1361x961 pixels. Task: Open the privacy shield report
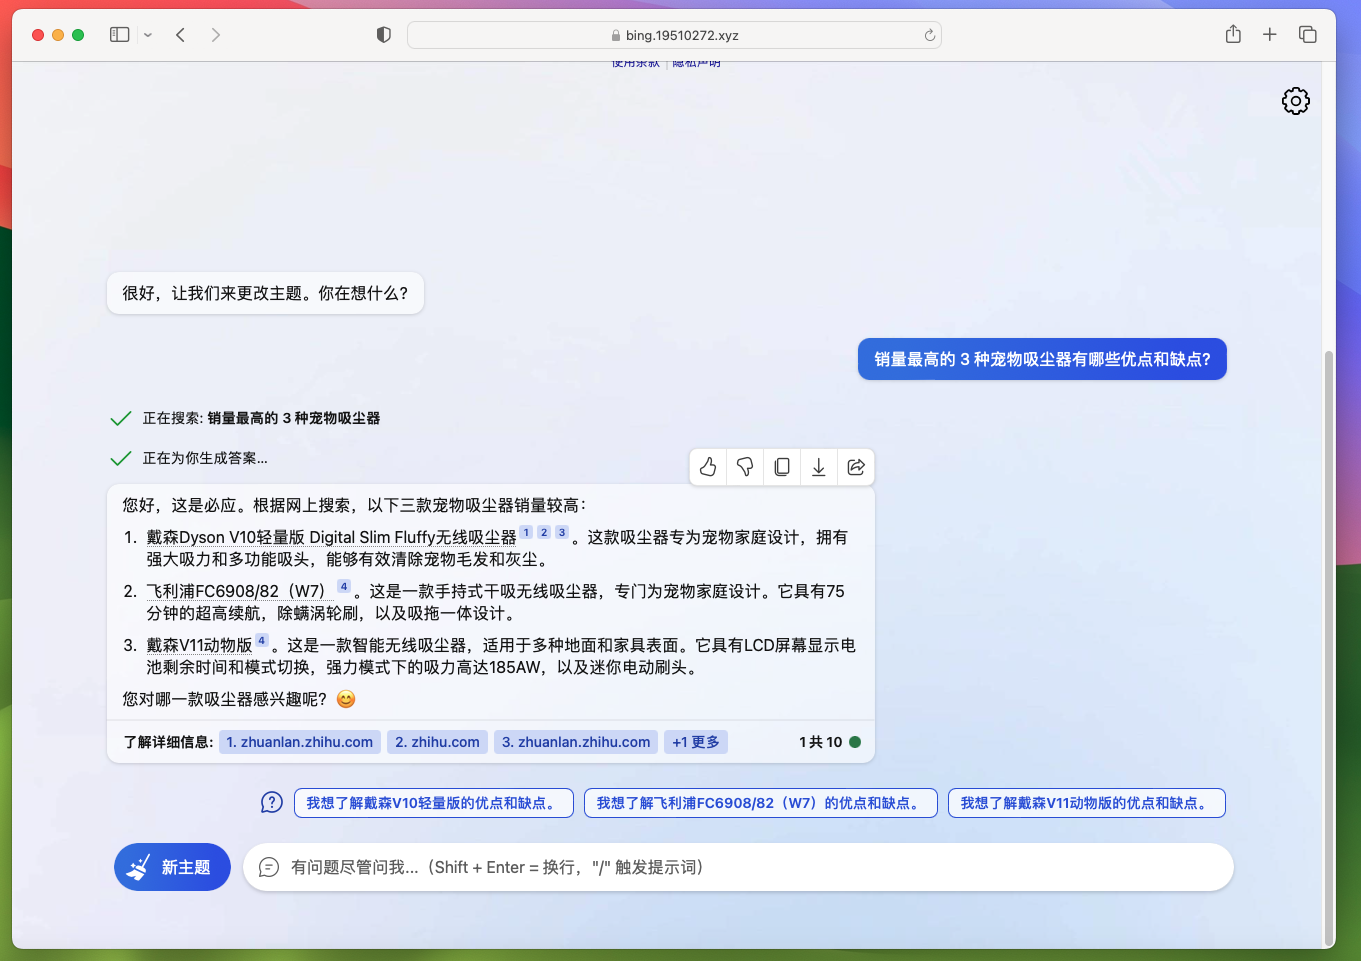tap(384, 35)
